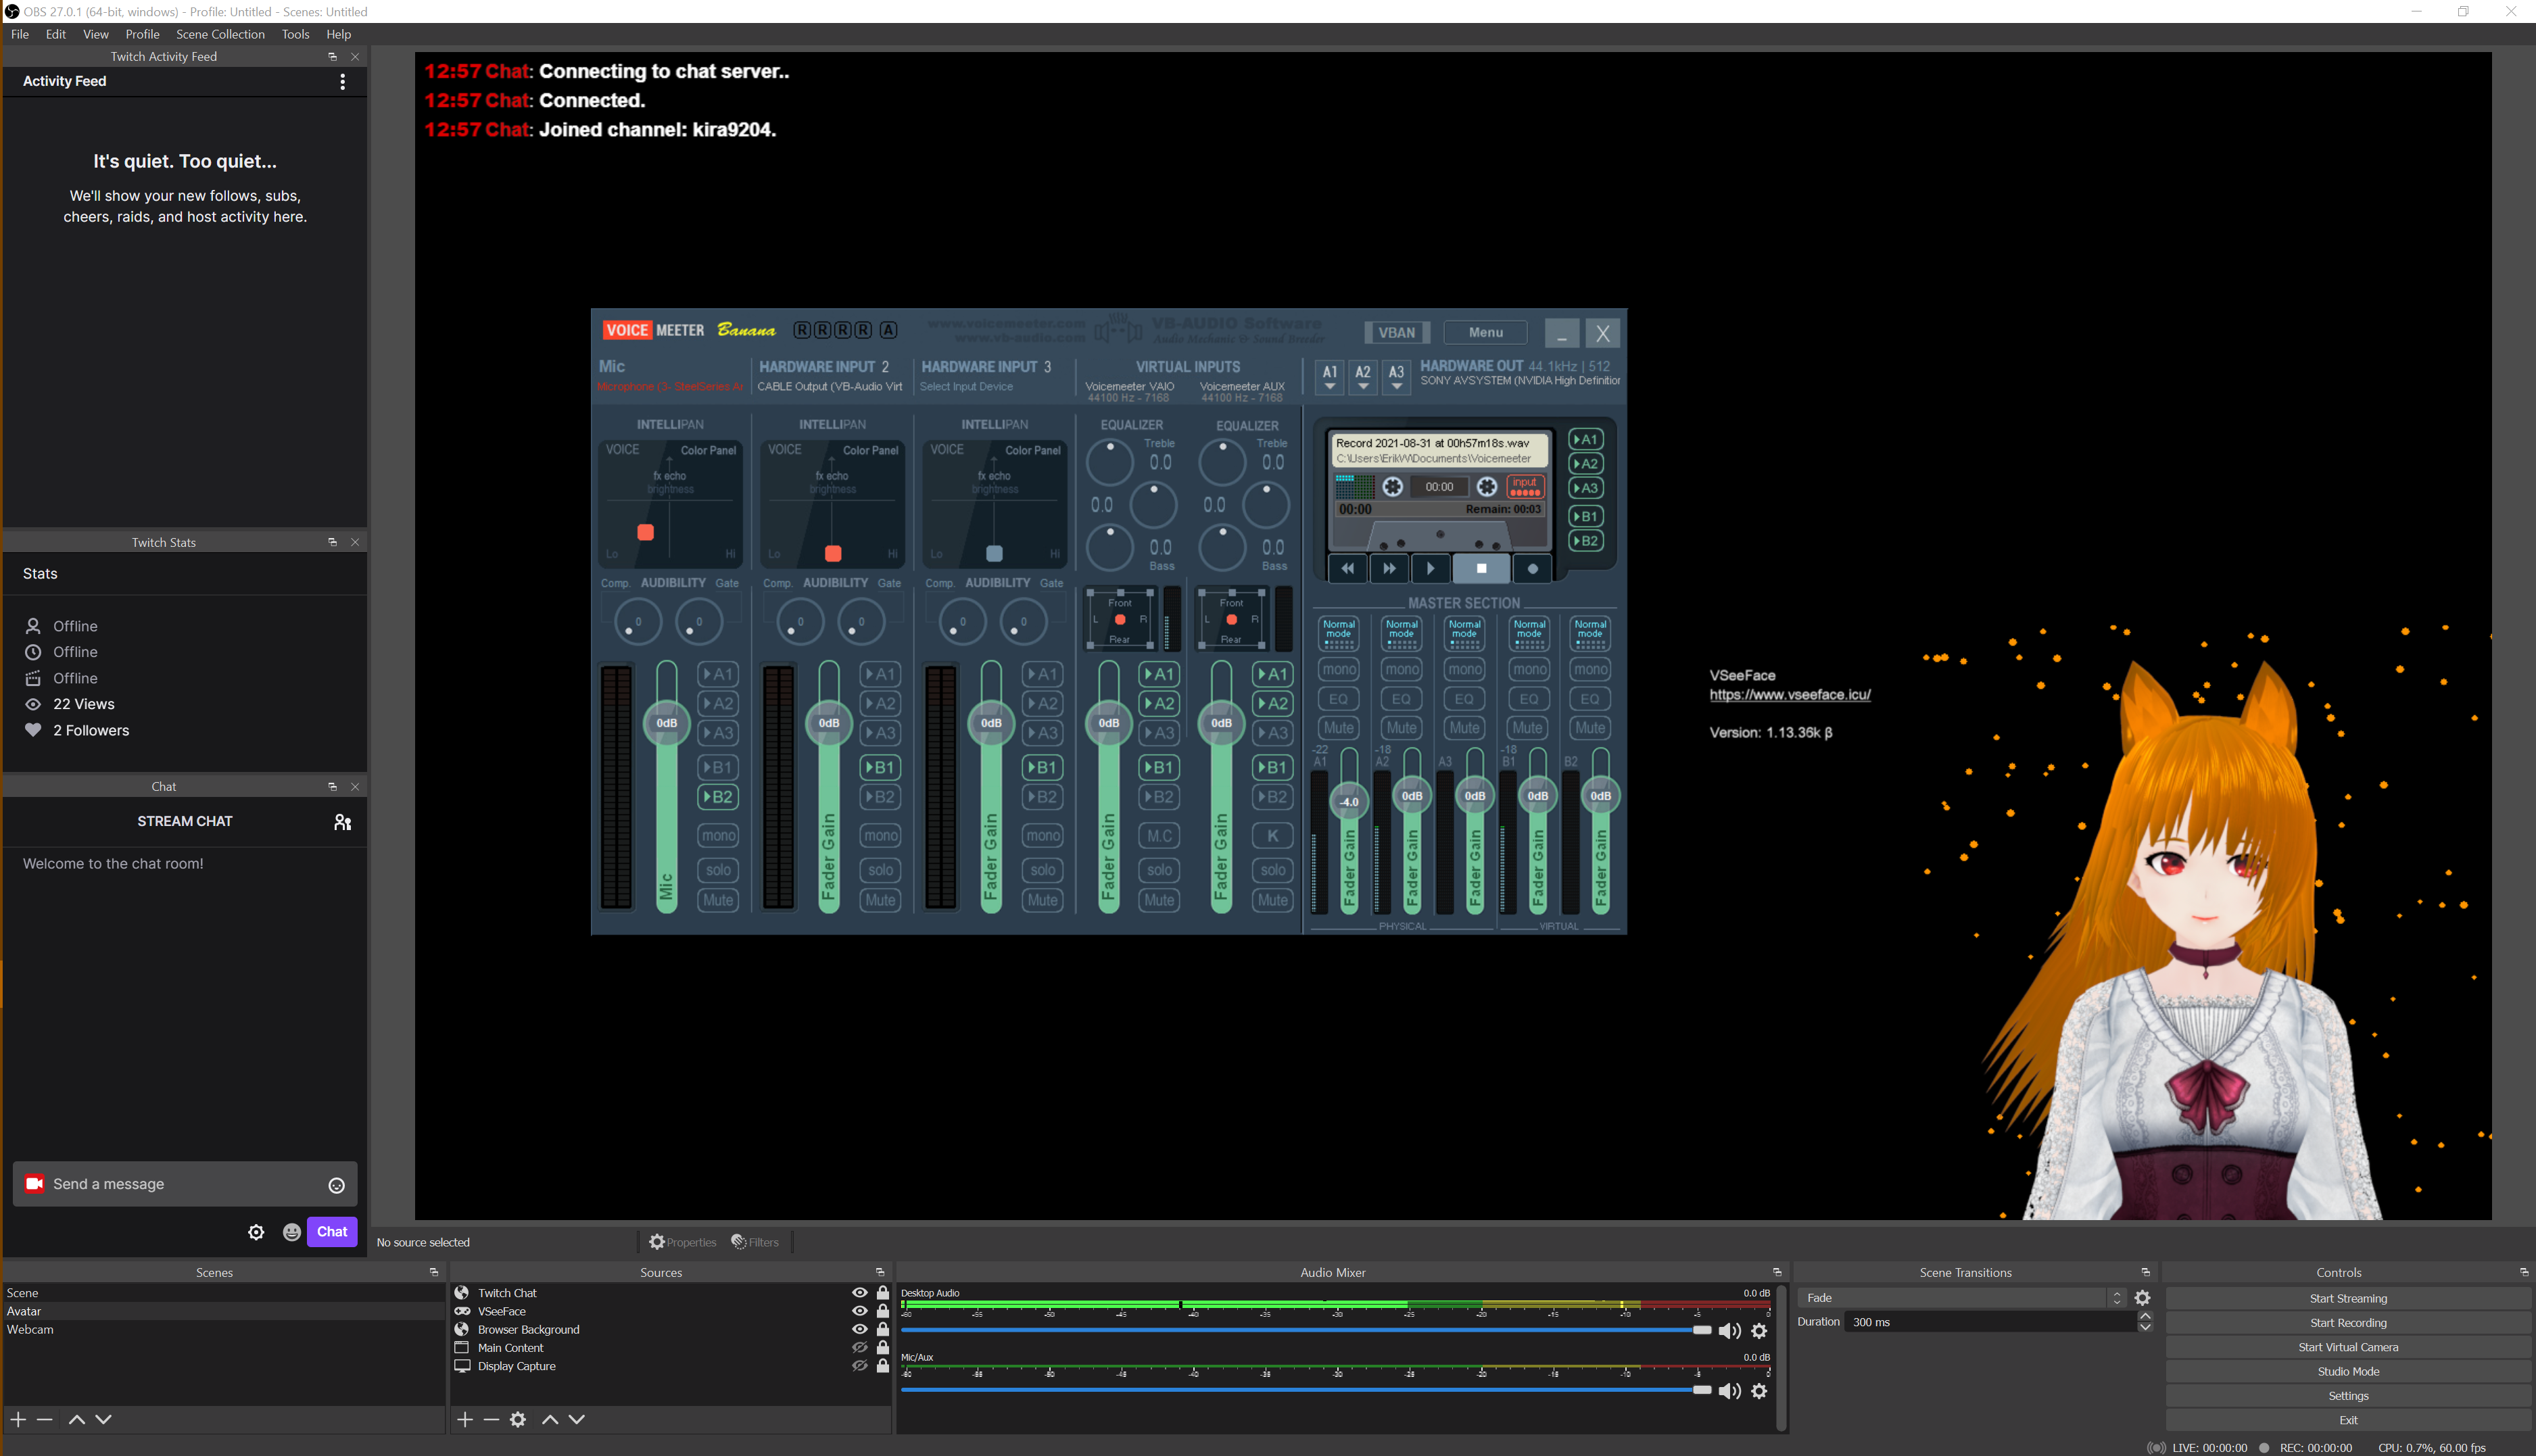Undock the Audio Mixer panel
Screen dimensions: 2536x1456
point(1777,1273)
